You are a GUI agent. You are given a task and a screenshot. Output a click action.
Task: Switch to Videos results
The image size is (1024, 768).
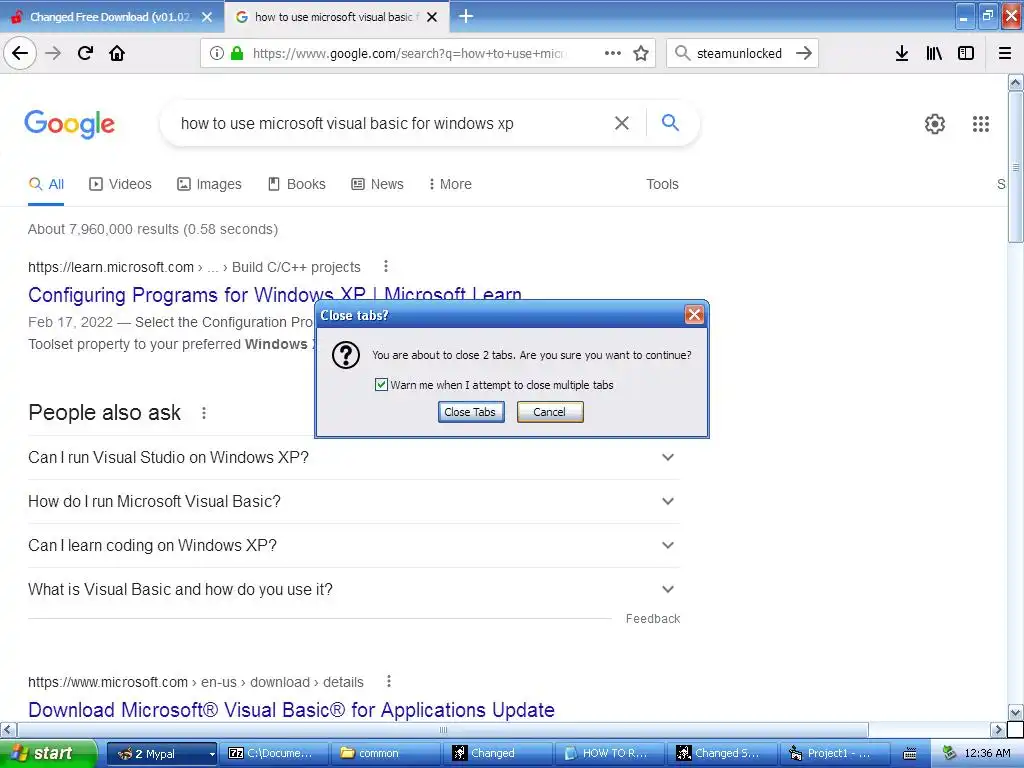point(120,184)
